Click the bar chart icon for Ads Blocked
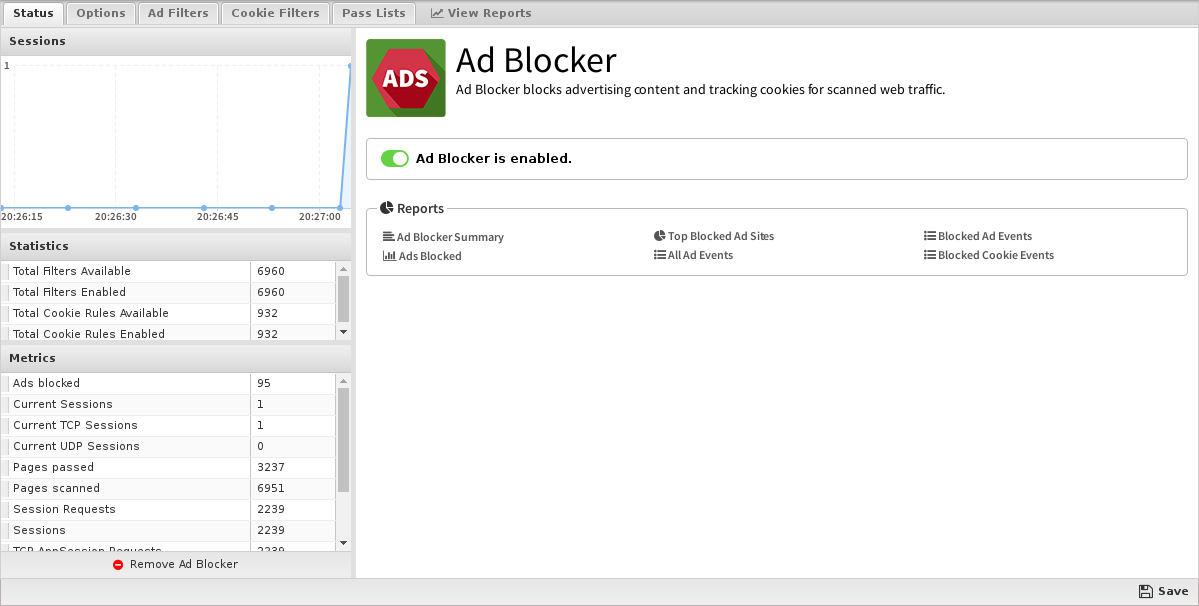This screenshot has height=606, width=1199. pyautogui.click(x=389, y=256)
